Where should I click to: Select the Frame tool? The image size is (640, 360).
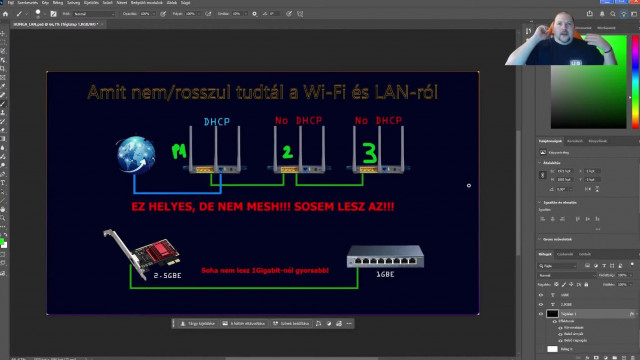click(3, 77)
